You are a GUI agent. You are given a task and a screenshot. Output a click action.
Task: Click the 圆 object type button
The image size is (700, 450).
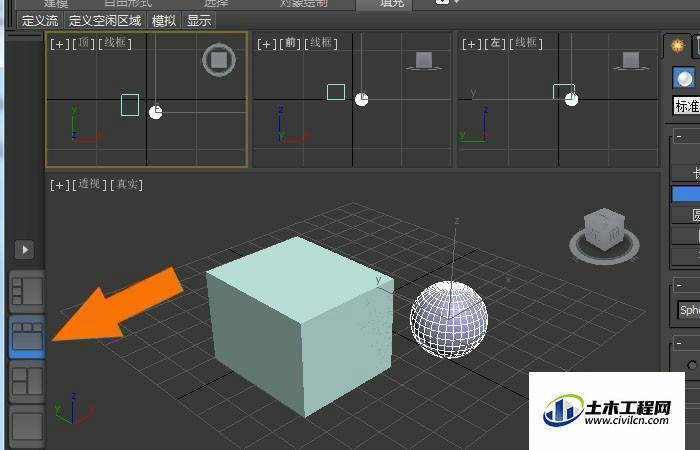686,215
